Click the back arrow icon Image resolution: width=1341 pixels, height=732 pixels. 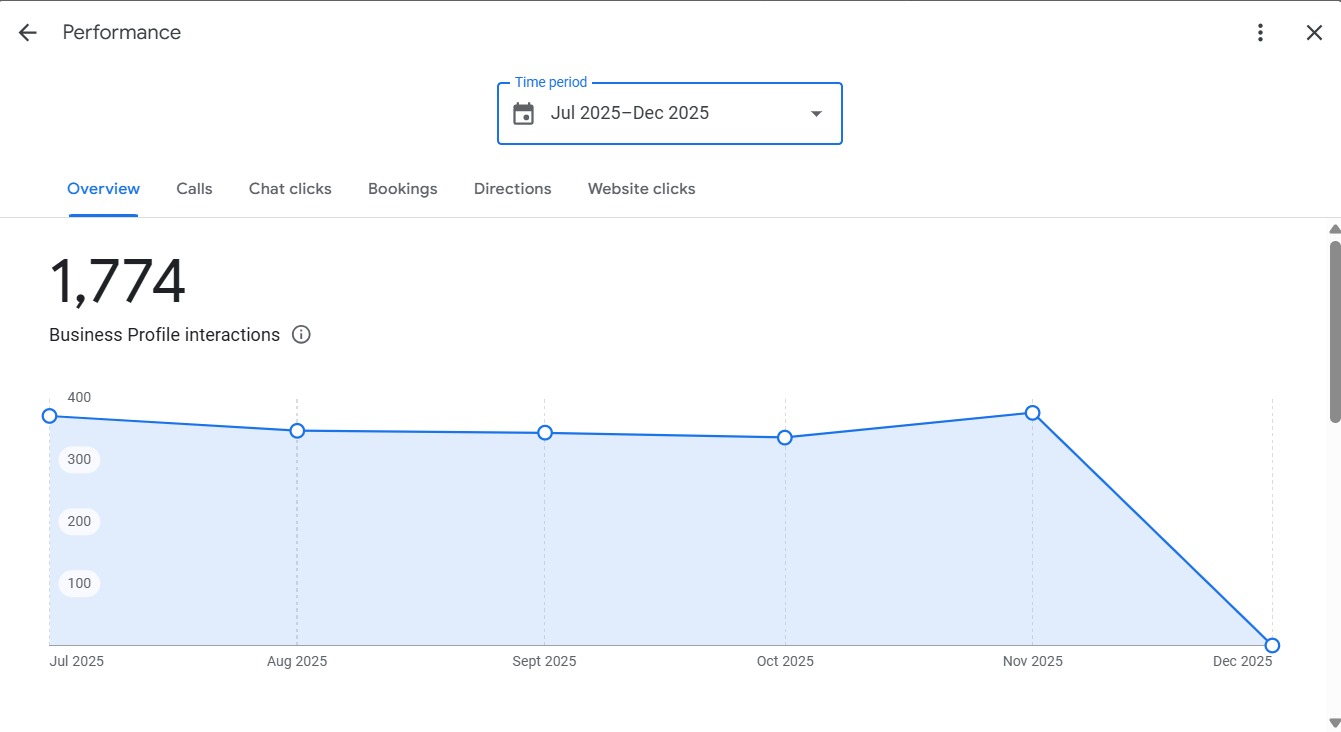(x=27, y=32)
